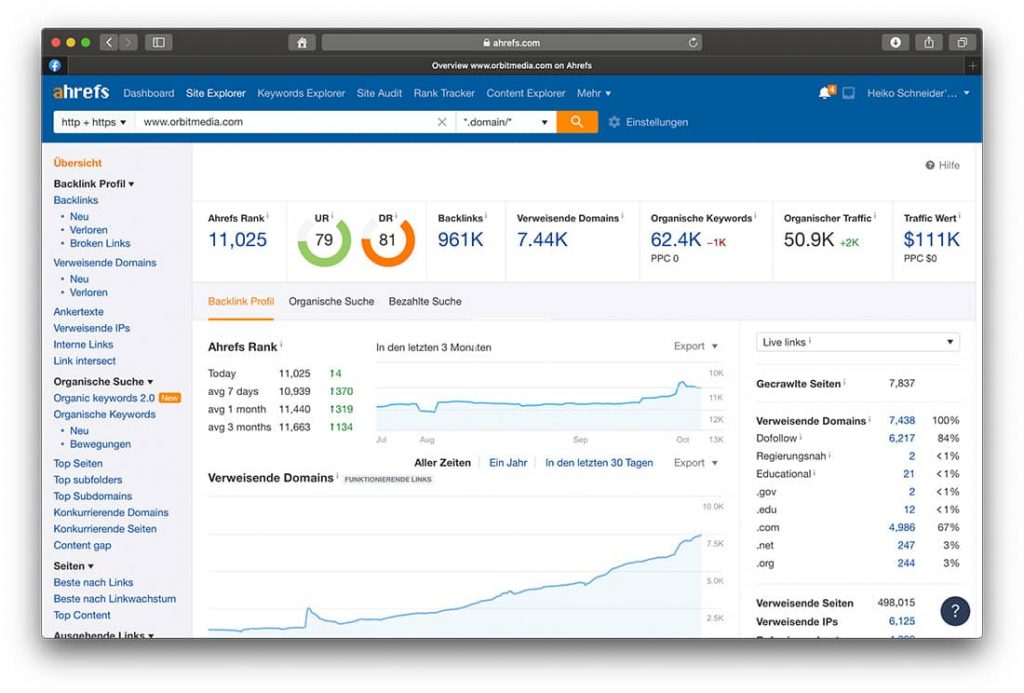
Task: Select the Ein Jahr time range
Action: point(508,463)
